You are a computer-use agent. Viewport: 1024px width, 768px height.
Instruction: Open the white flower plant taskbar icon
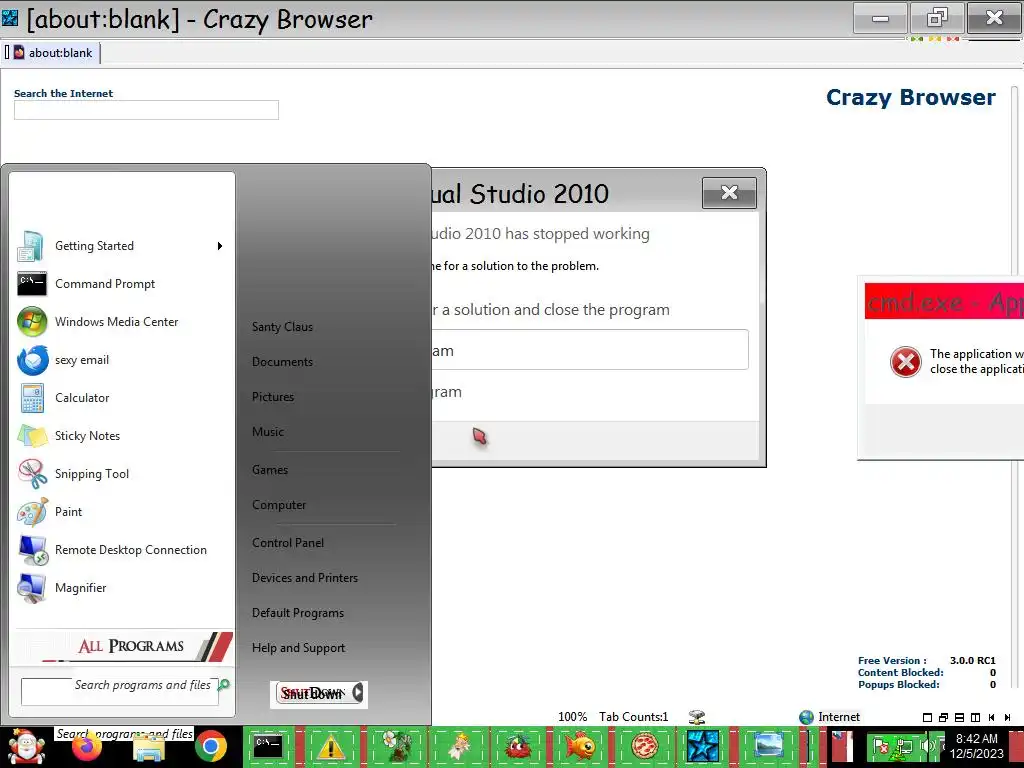coord(395,746)
